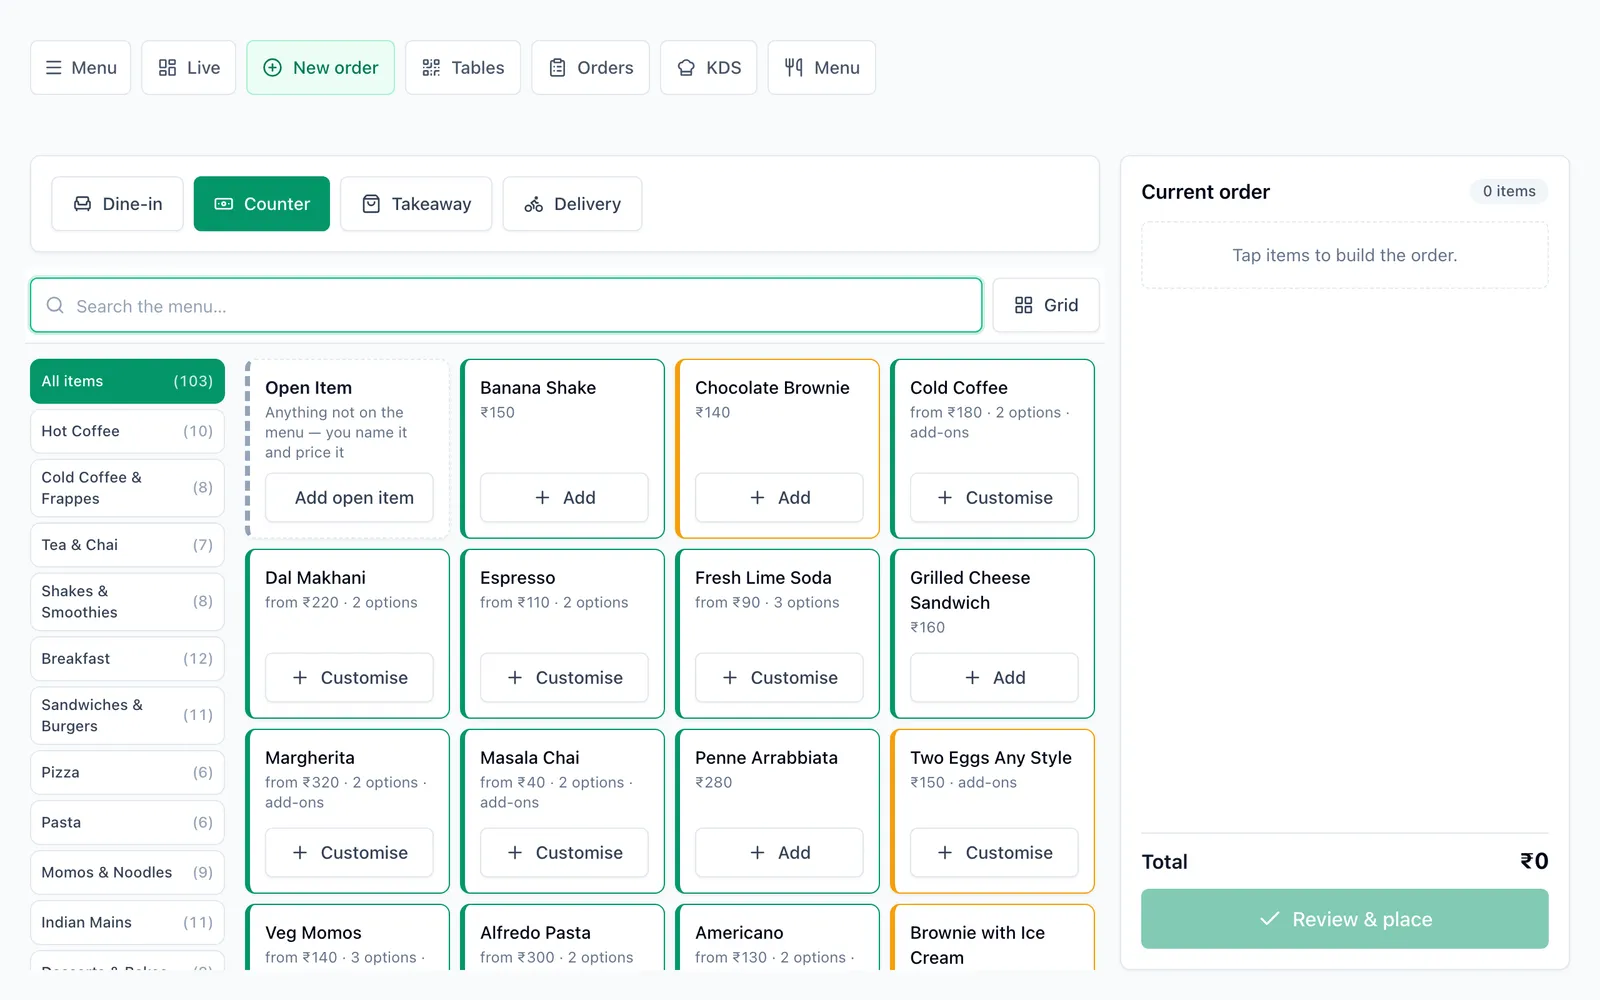Filter by Tea & Chai category
Viewport: 1600px width, 1000px height.
(127, 545)
